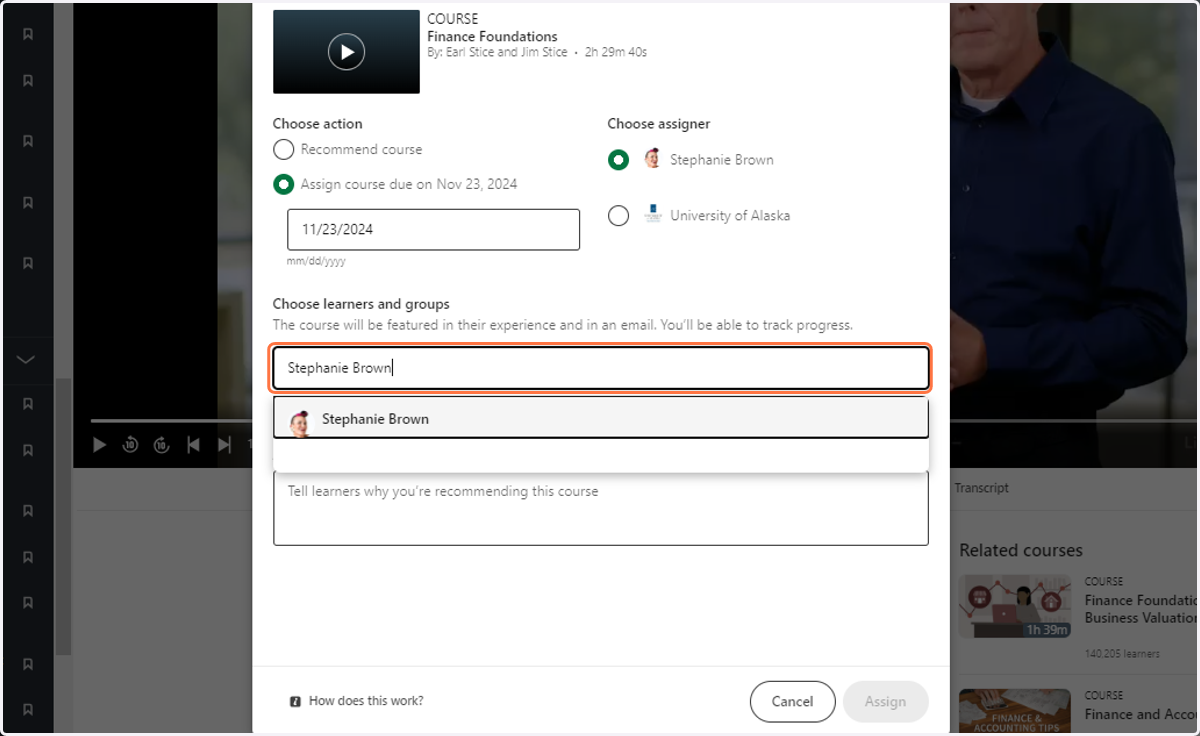Click the Related courses heading

coord(1021,550)
